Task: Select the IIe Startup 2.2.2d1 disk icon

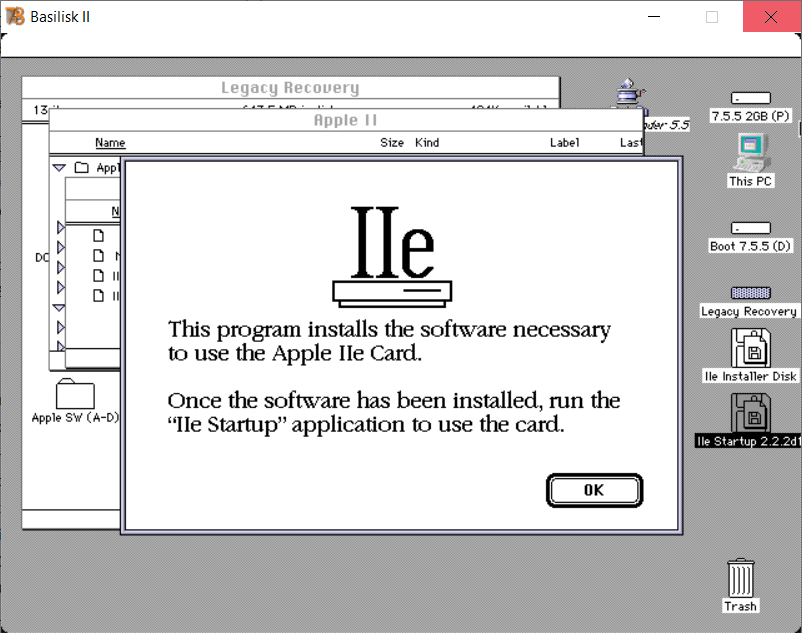Action: coord(750,413)
